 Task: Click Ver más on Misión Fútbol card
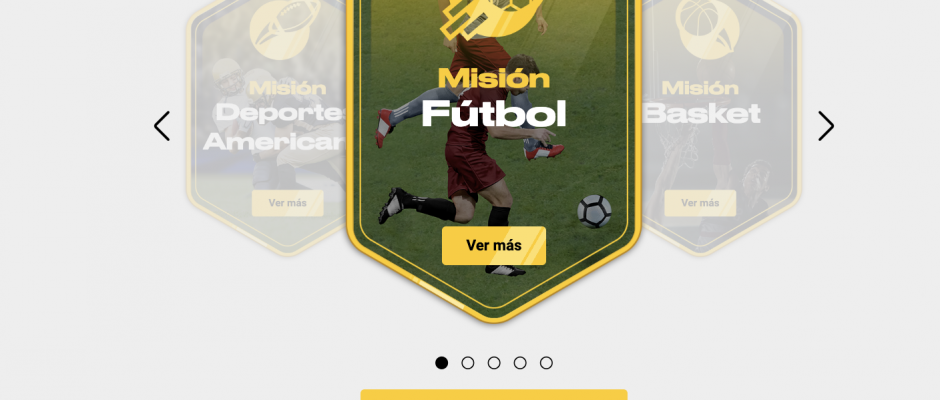pyautogui.click(x=494, y=245)
